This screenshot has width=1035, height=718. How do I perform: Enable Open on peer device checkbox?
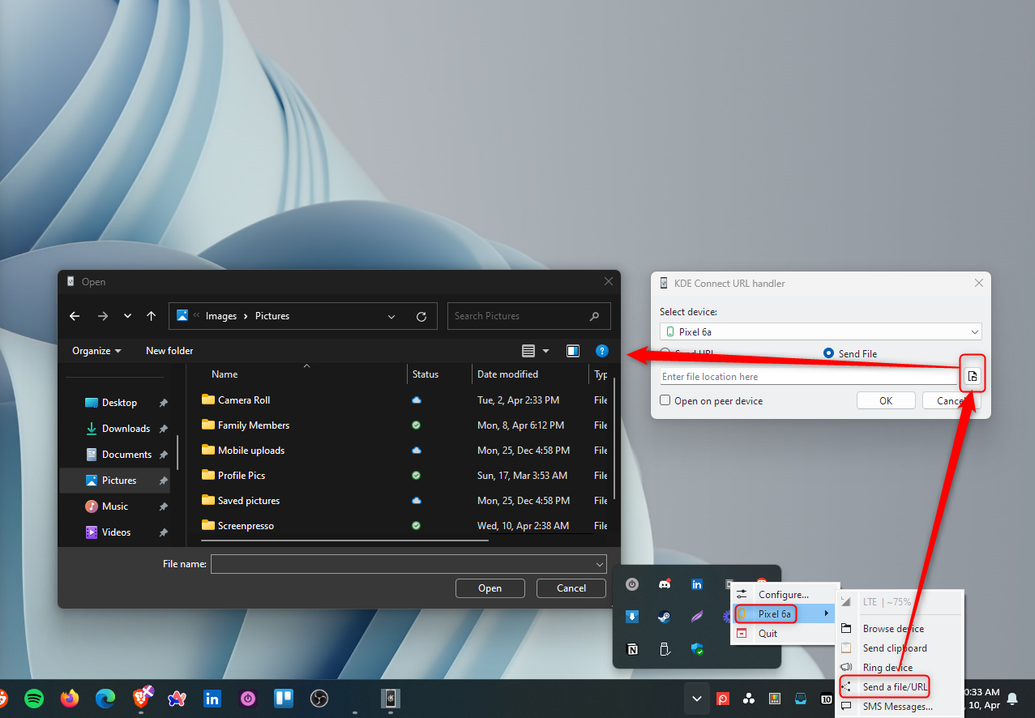pyautogui.click(x=665, y=400)
